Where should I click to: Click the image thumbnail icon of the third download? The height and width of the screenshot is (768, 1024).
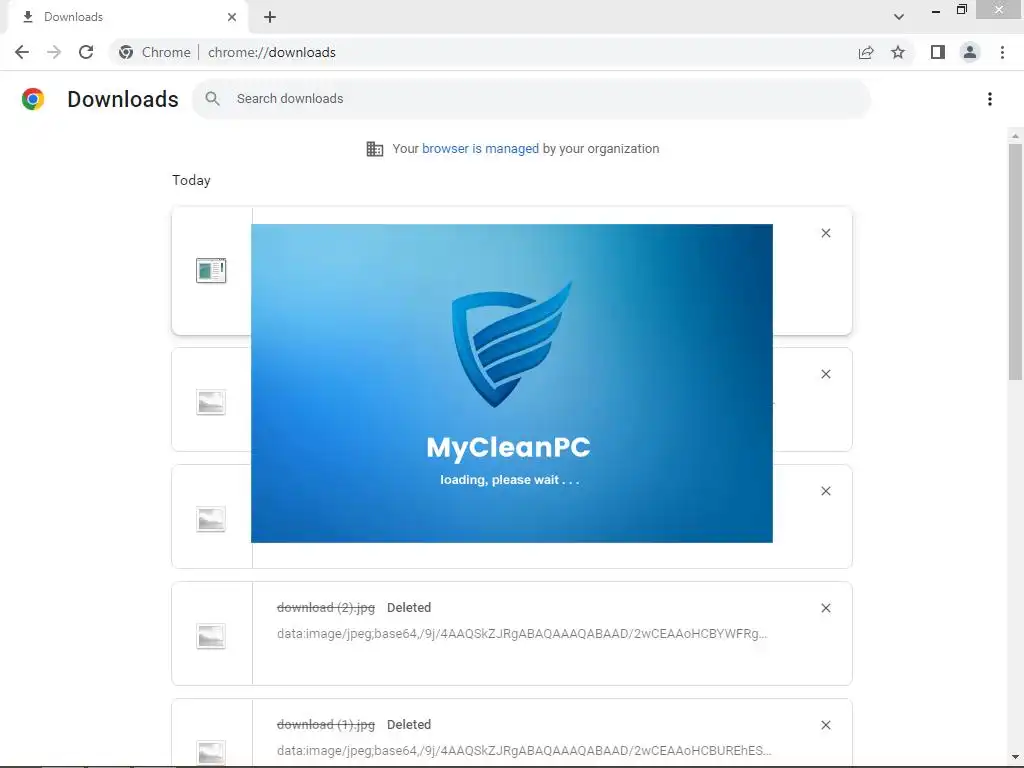(211, 519)
